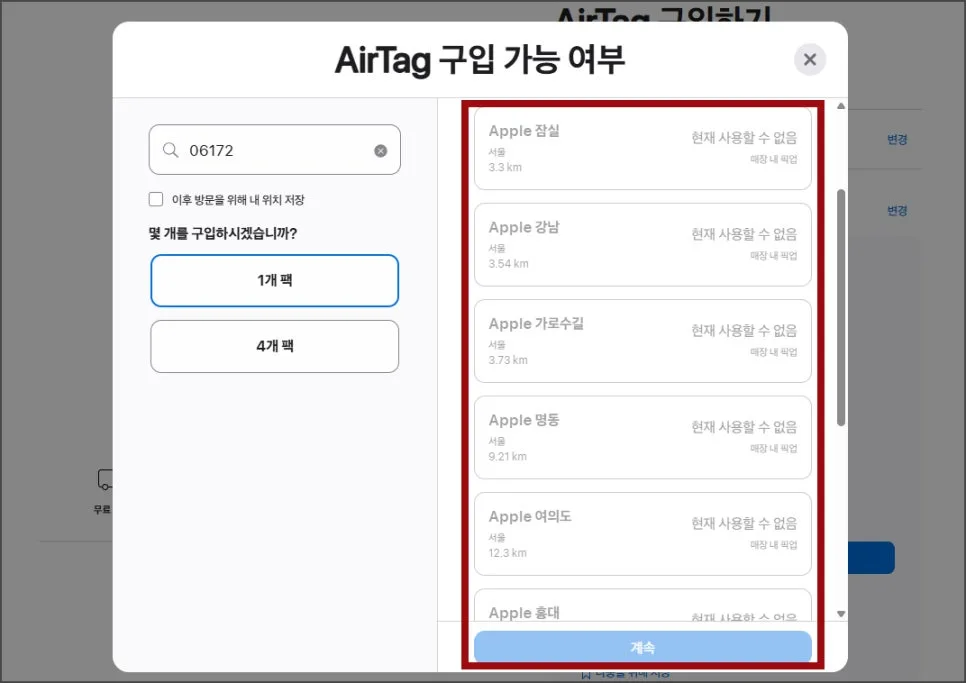966x683 pixels.
Task: Choose the Apple 명동 store card
Action: pos(643,437)
